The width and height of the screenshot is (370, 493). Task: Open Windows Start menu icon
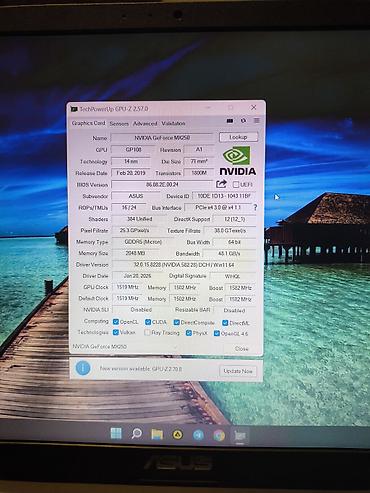[x=116, y=433]
